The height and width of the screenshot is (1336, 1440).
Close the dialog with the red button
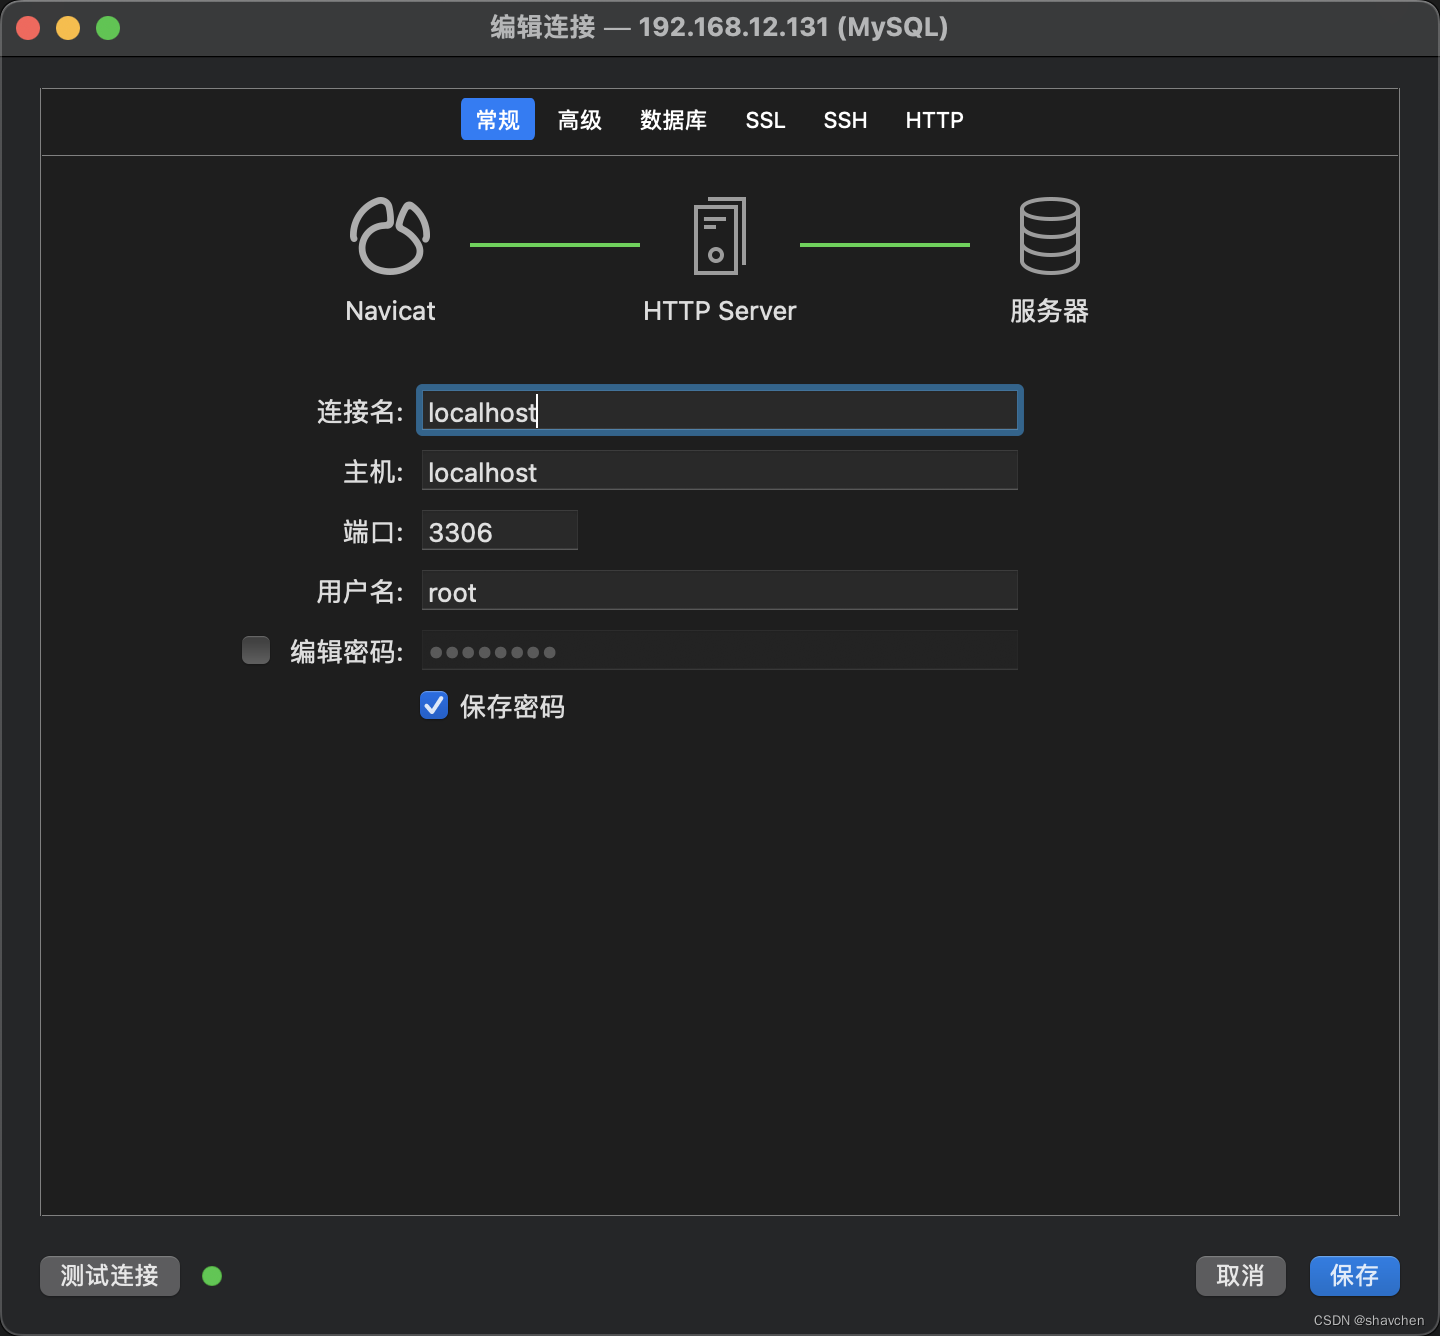[28, 28]
